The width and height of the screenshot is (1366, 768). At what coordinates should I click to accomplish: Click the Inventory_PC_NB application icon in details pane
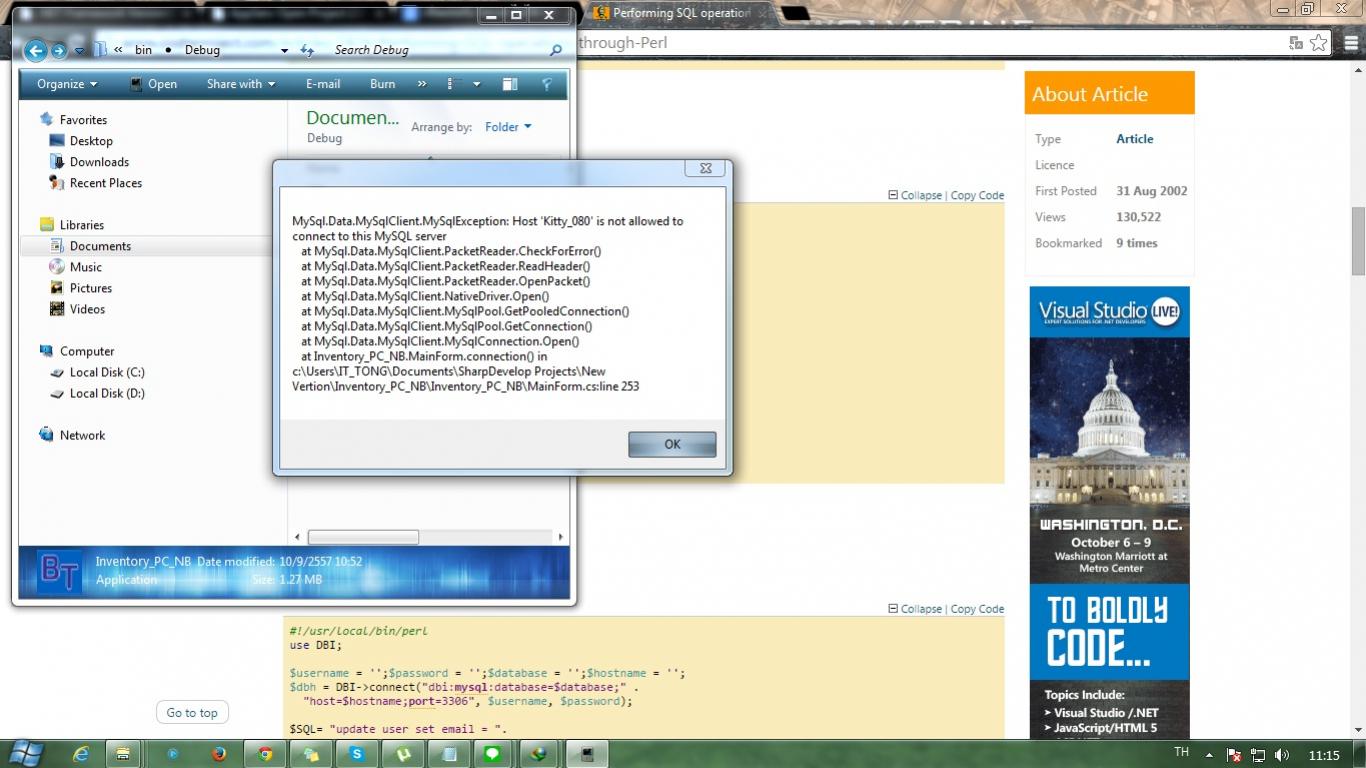[60, 571]
